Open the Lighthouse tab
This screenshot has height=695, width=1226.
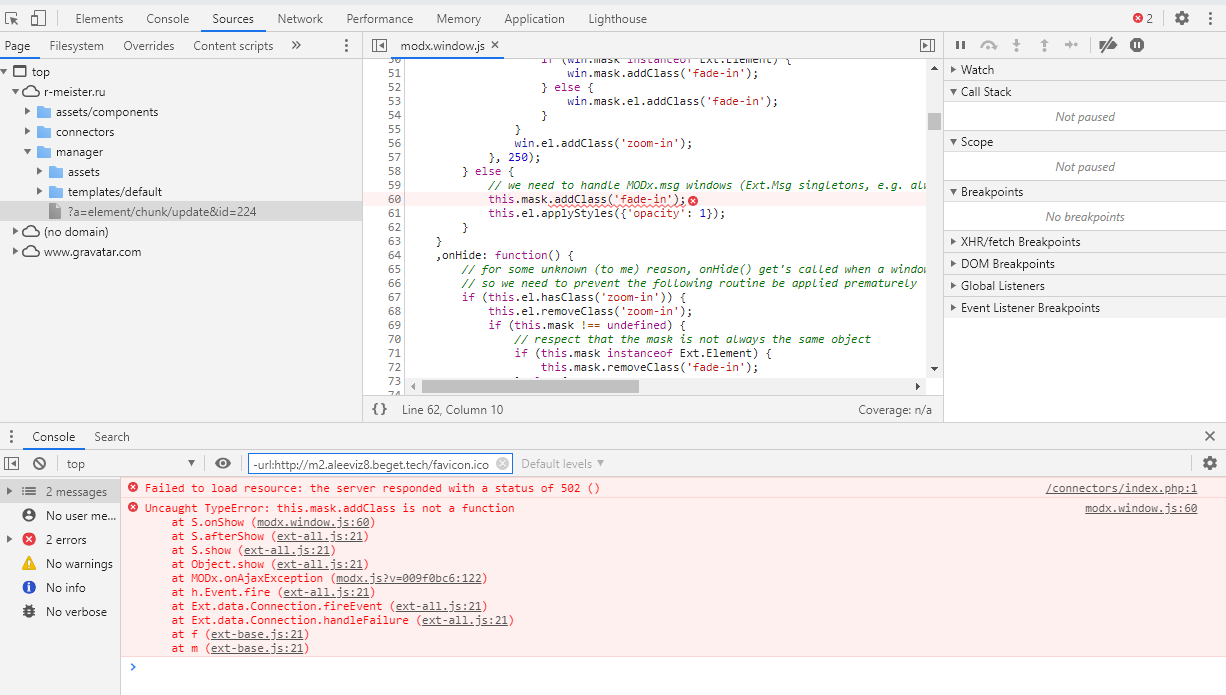618,18
